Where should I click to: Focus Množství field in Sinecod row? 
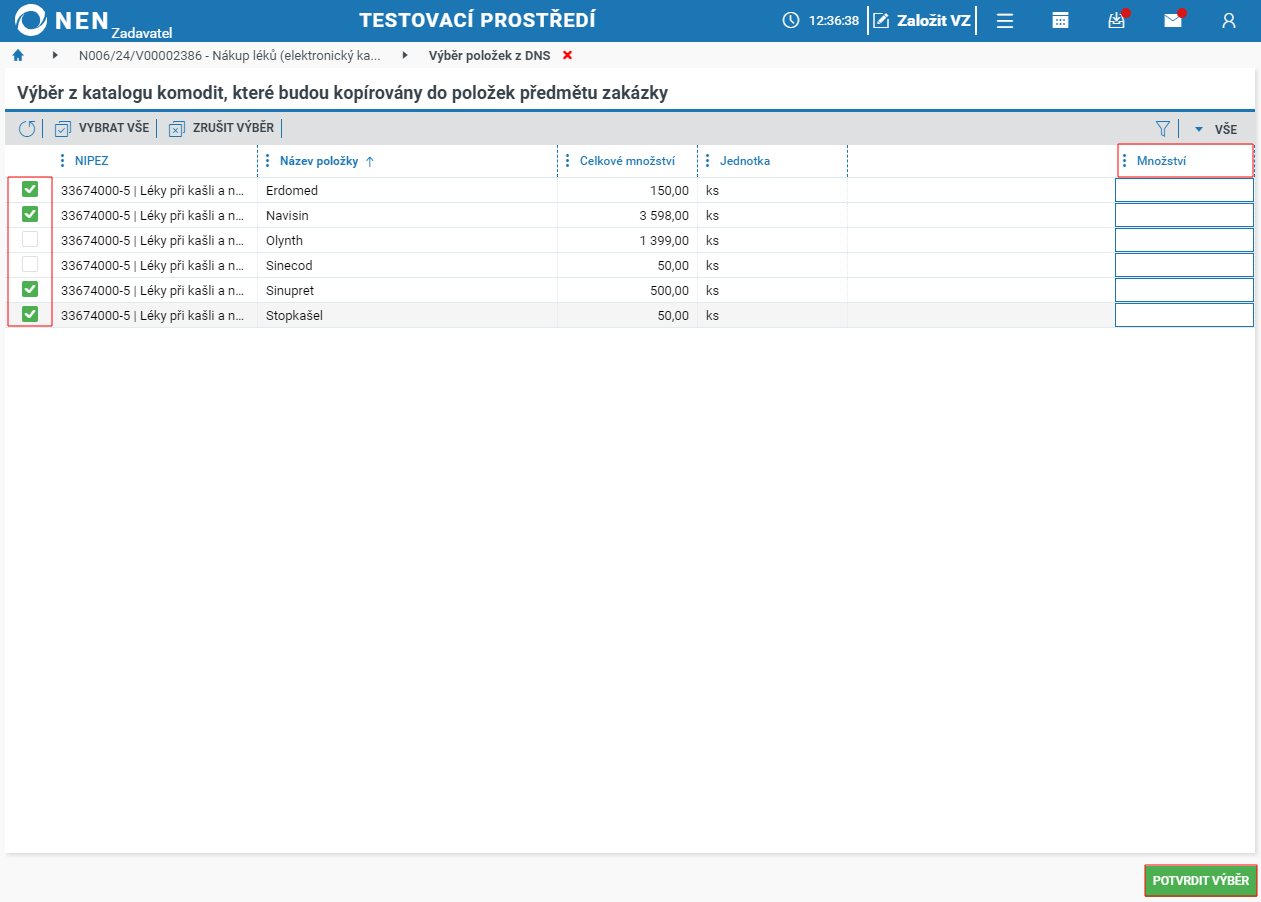coord(1184,265)
